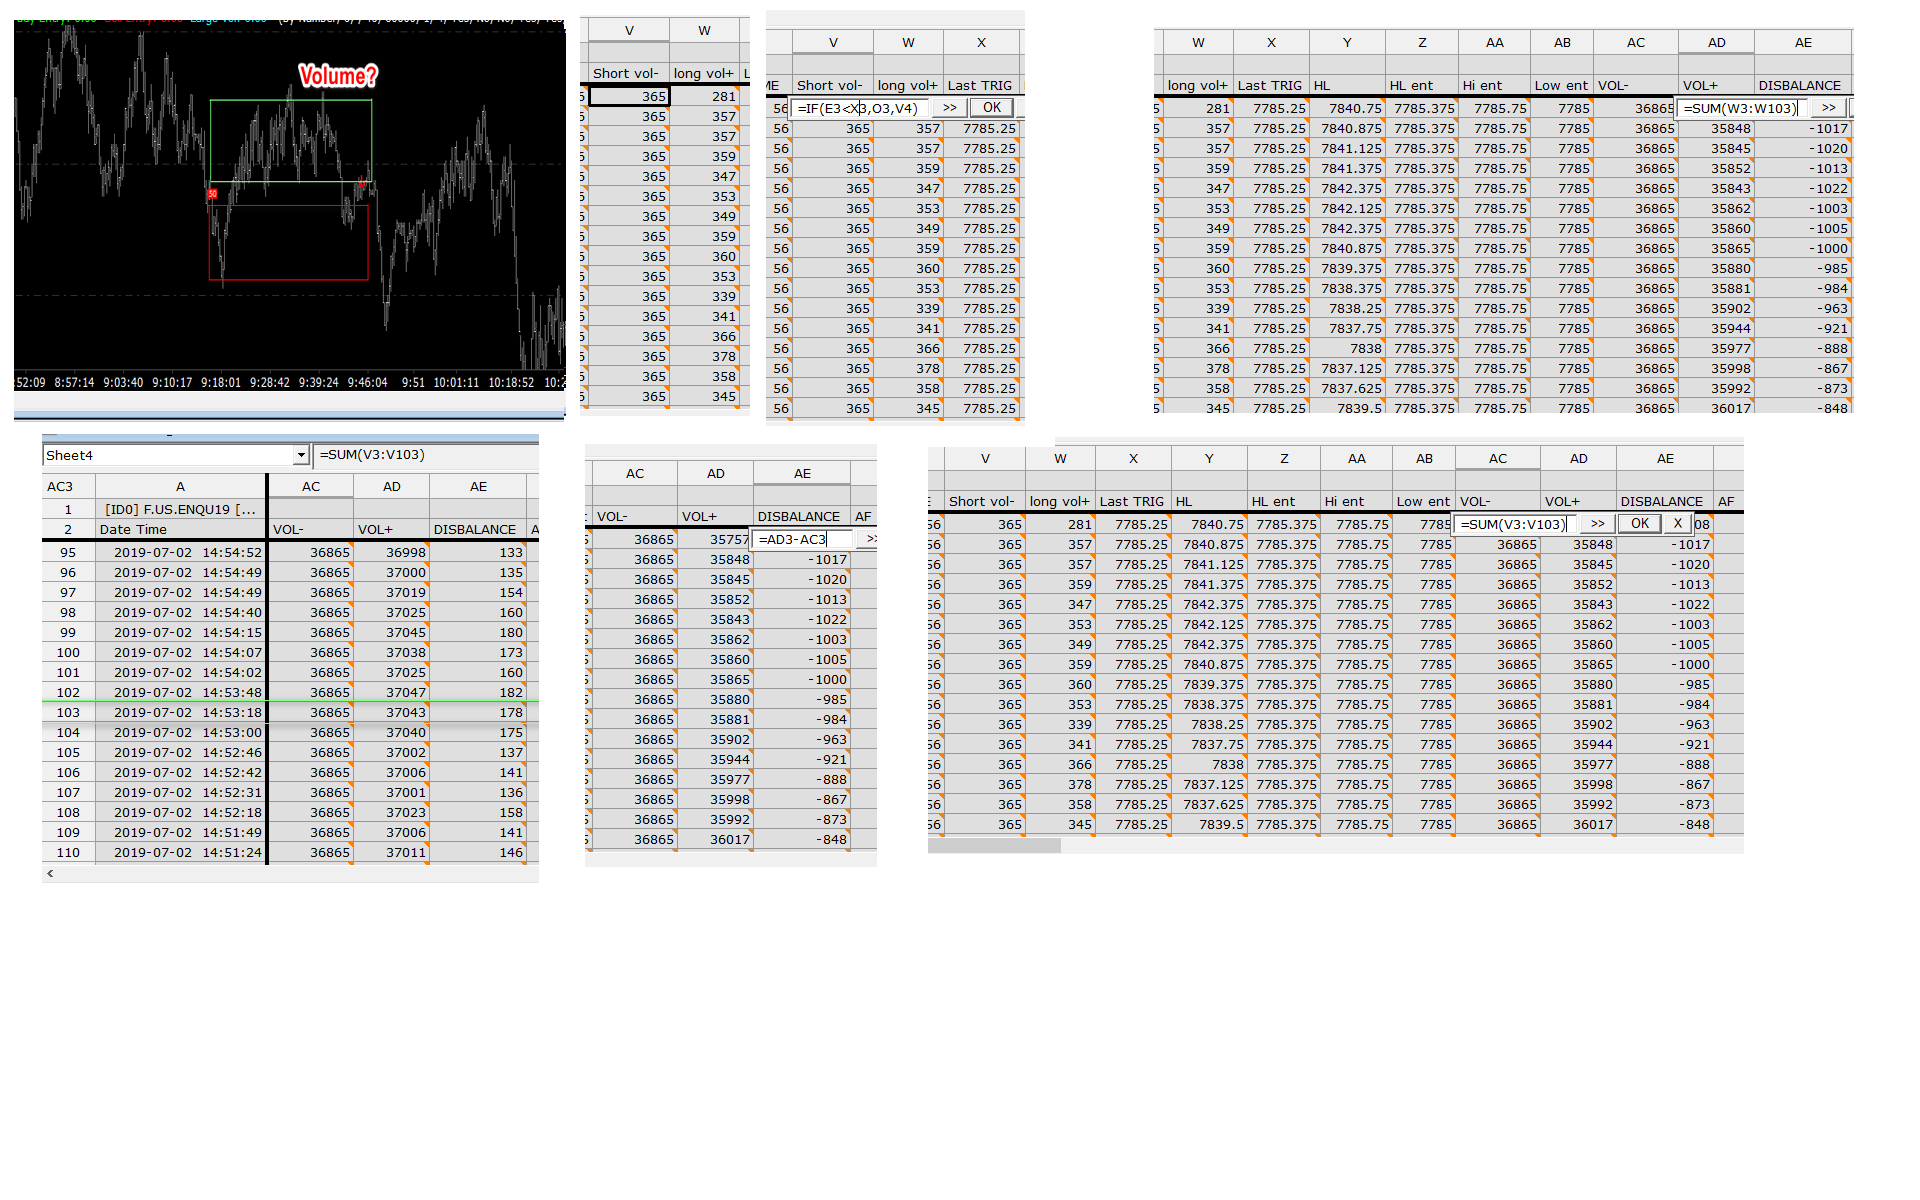Click the AC3 cell reference box

pos(60,487)
